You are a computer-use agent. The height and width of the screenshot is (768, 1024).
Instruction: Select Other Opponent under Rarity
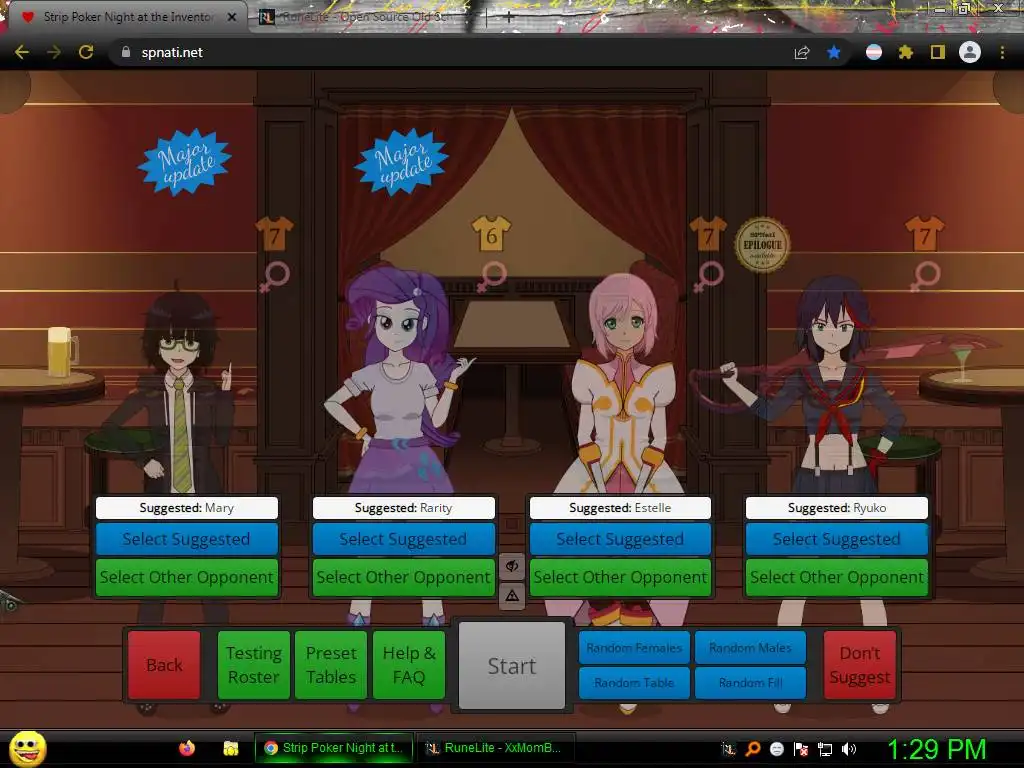point(404,577)
